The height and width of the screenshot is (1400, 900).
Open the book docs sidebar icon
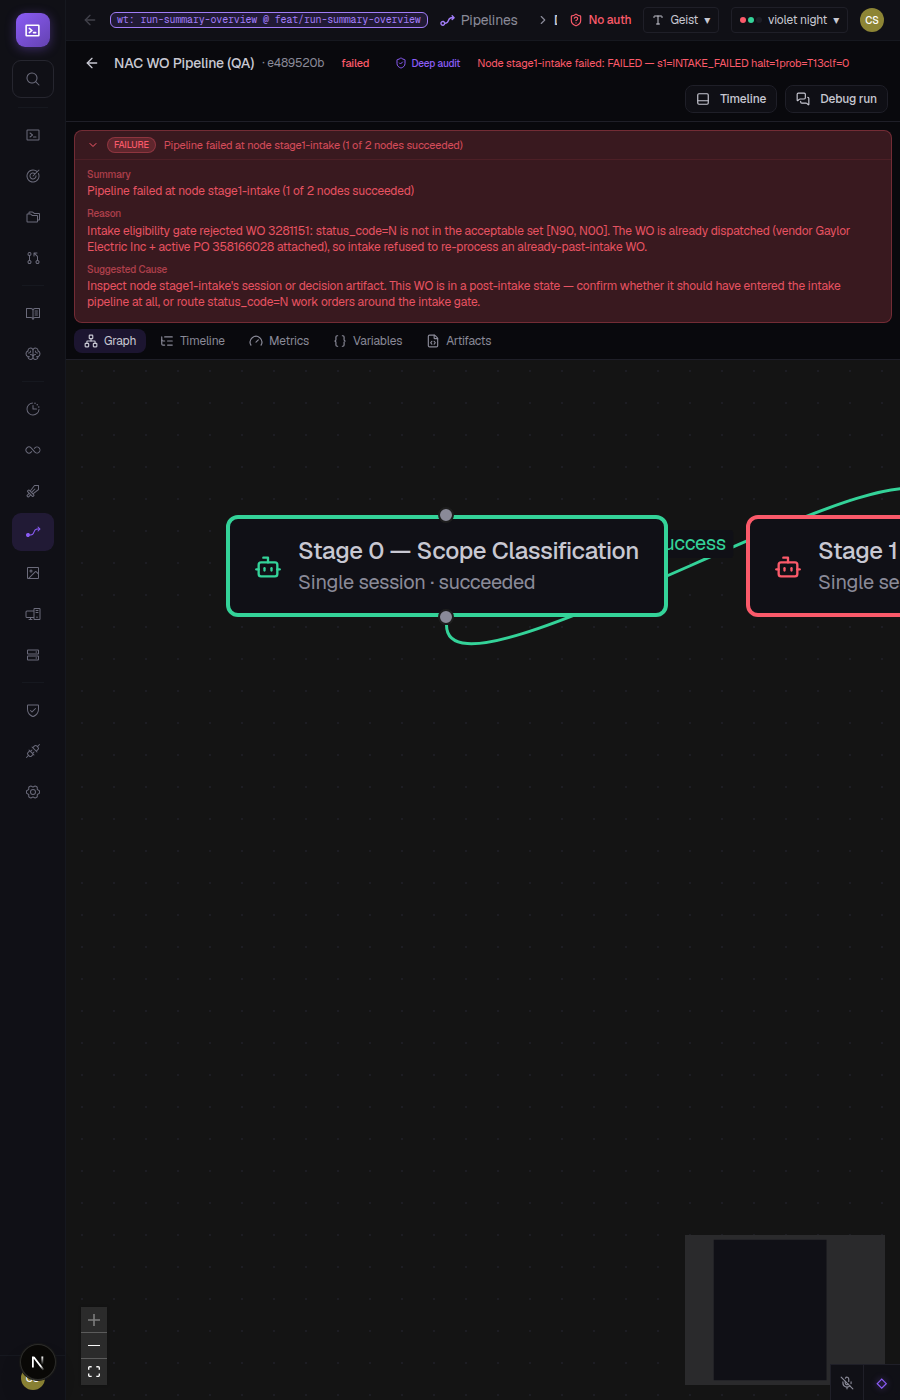pyautogui.click(x=33, y=313)
